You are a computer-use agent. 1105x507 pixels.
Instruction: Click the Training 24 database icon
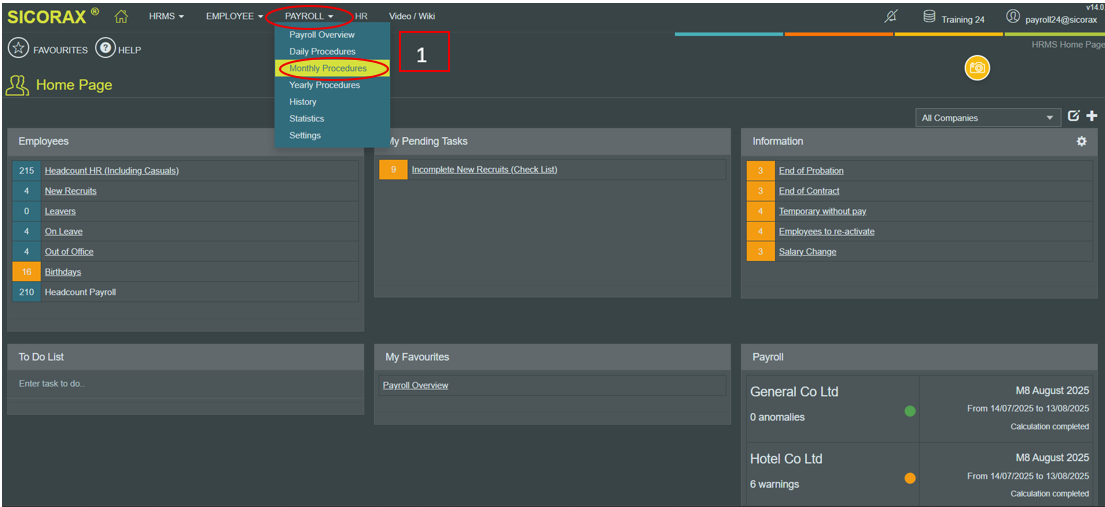pos(930,16)
